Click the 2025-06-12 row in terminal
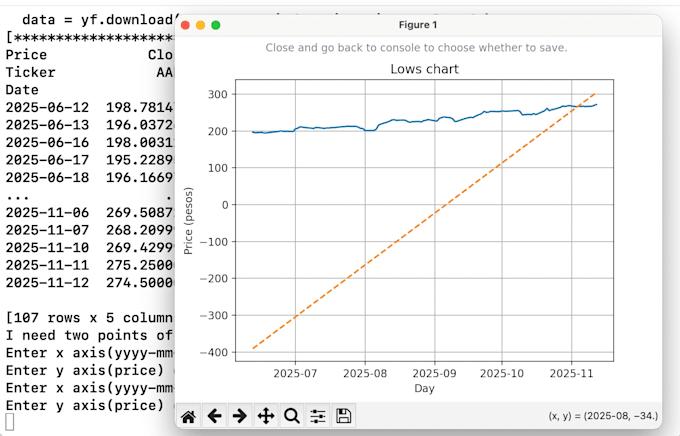The width and height of the screenshot is (680, 436). (90, 107)
